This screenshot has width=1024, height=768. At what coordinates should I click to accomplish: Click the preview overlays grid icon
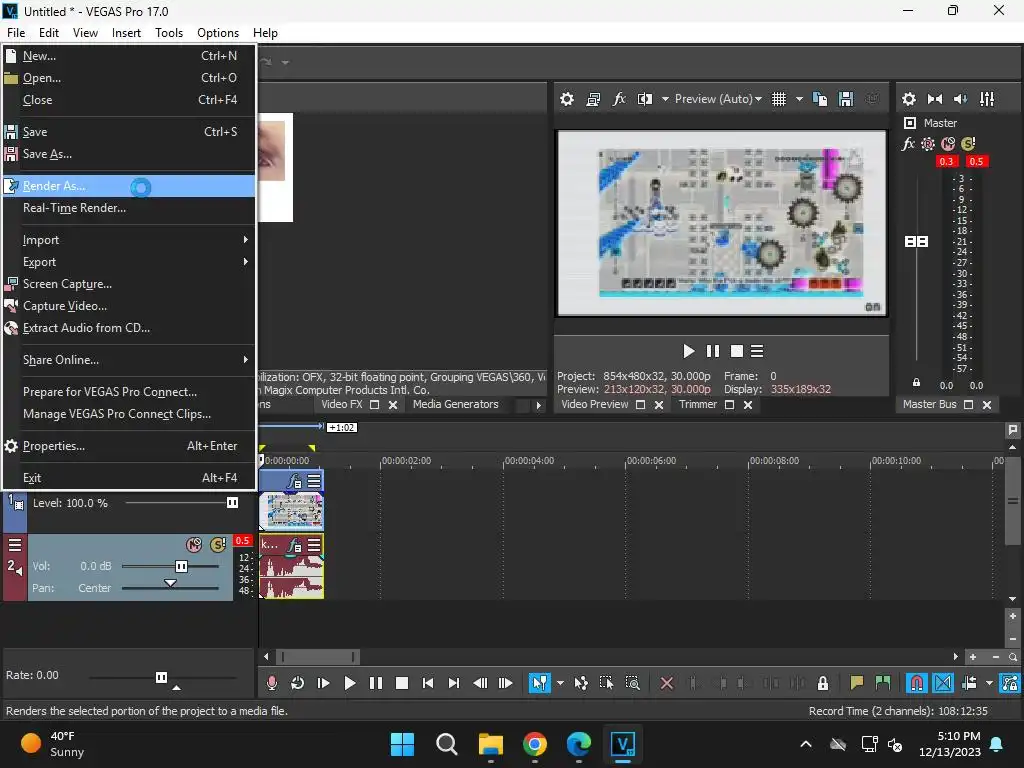[778, 99]
